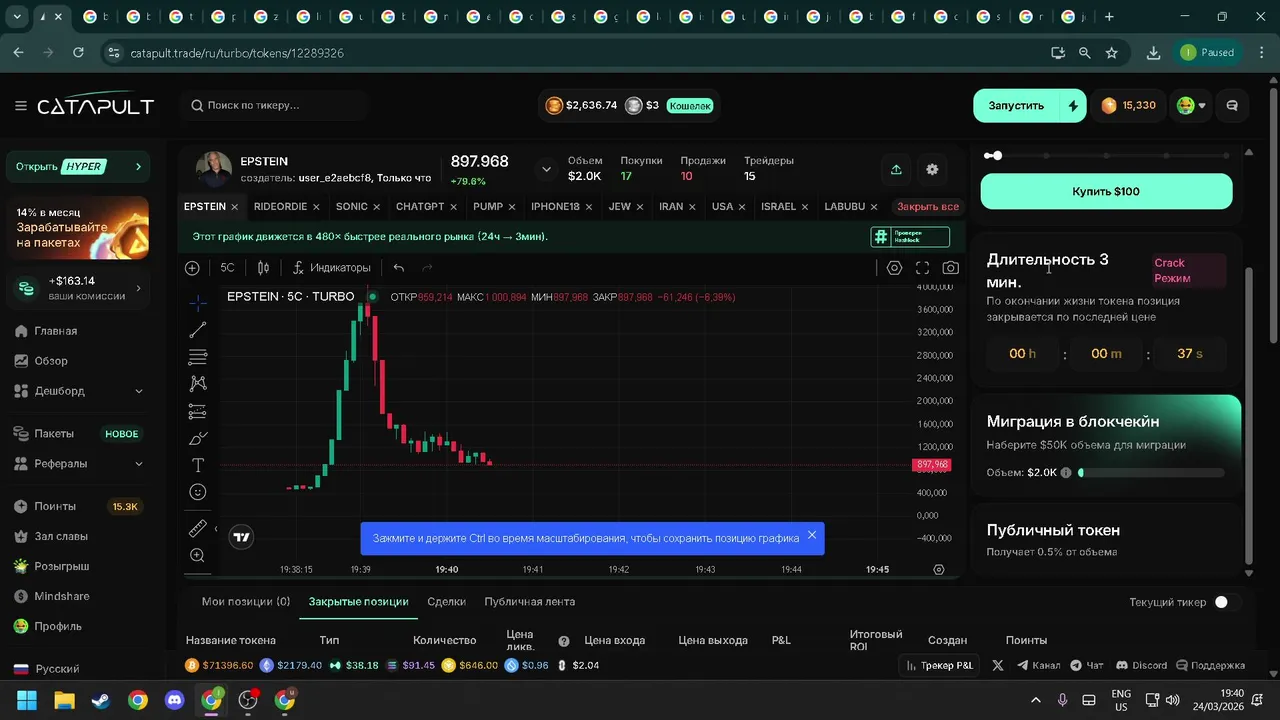
Task: Open the Support link in footer
Action: pos(1211,665)
